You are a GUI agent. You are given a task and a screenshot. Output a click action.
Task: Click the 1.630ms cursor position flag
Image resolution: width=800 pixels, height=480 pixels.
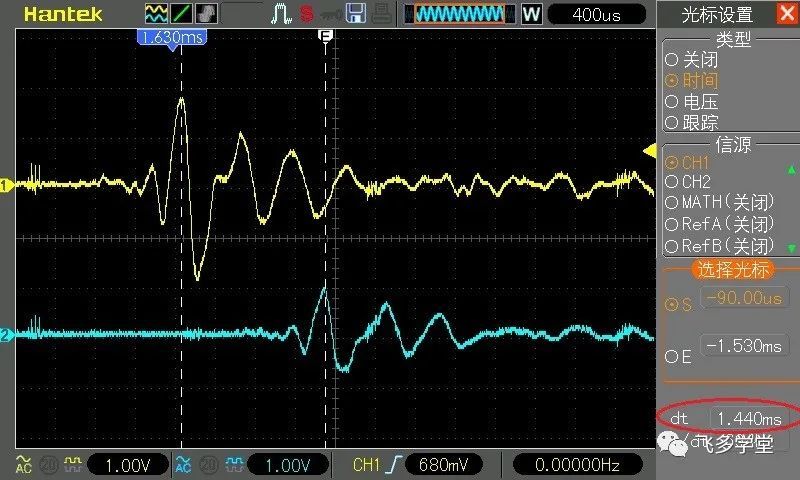[172, 38]
